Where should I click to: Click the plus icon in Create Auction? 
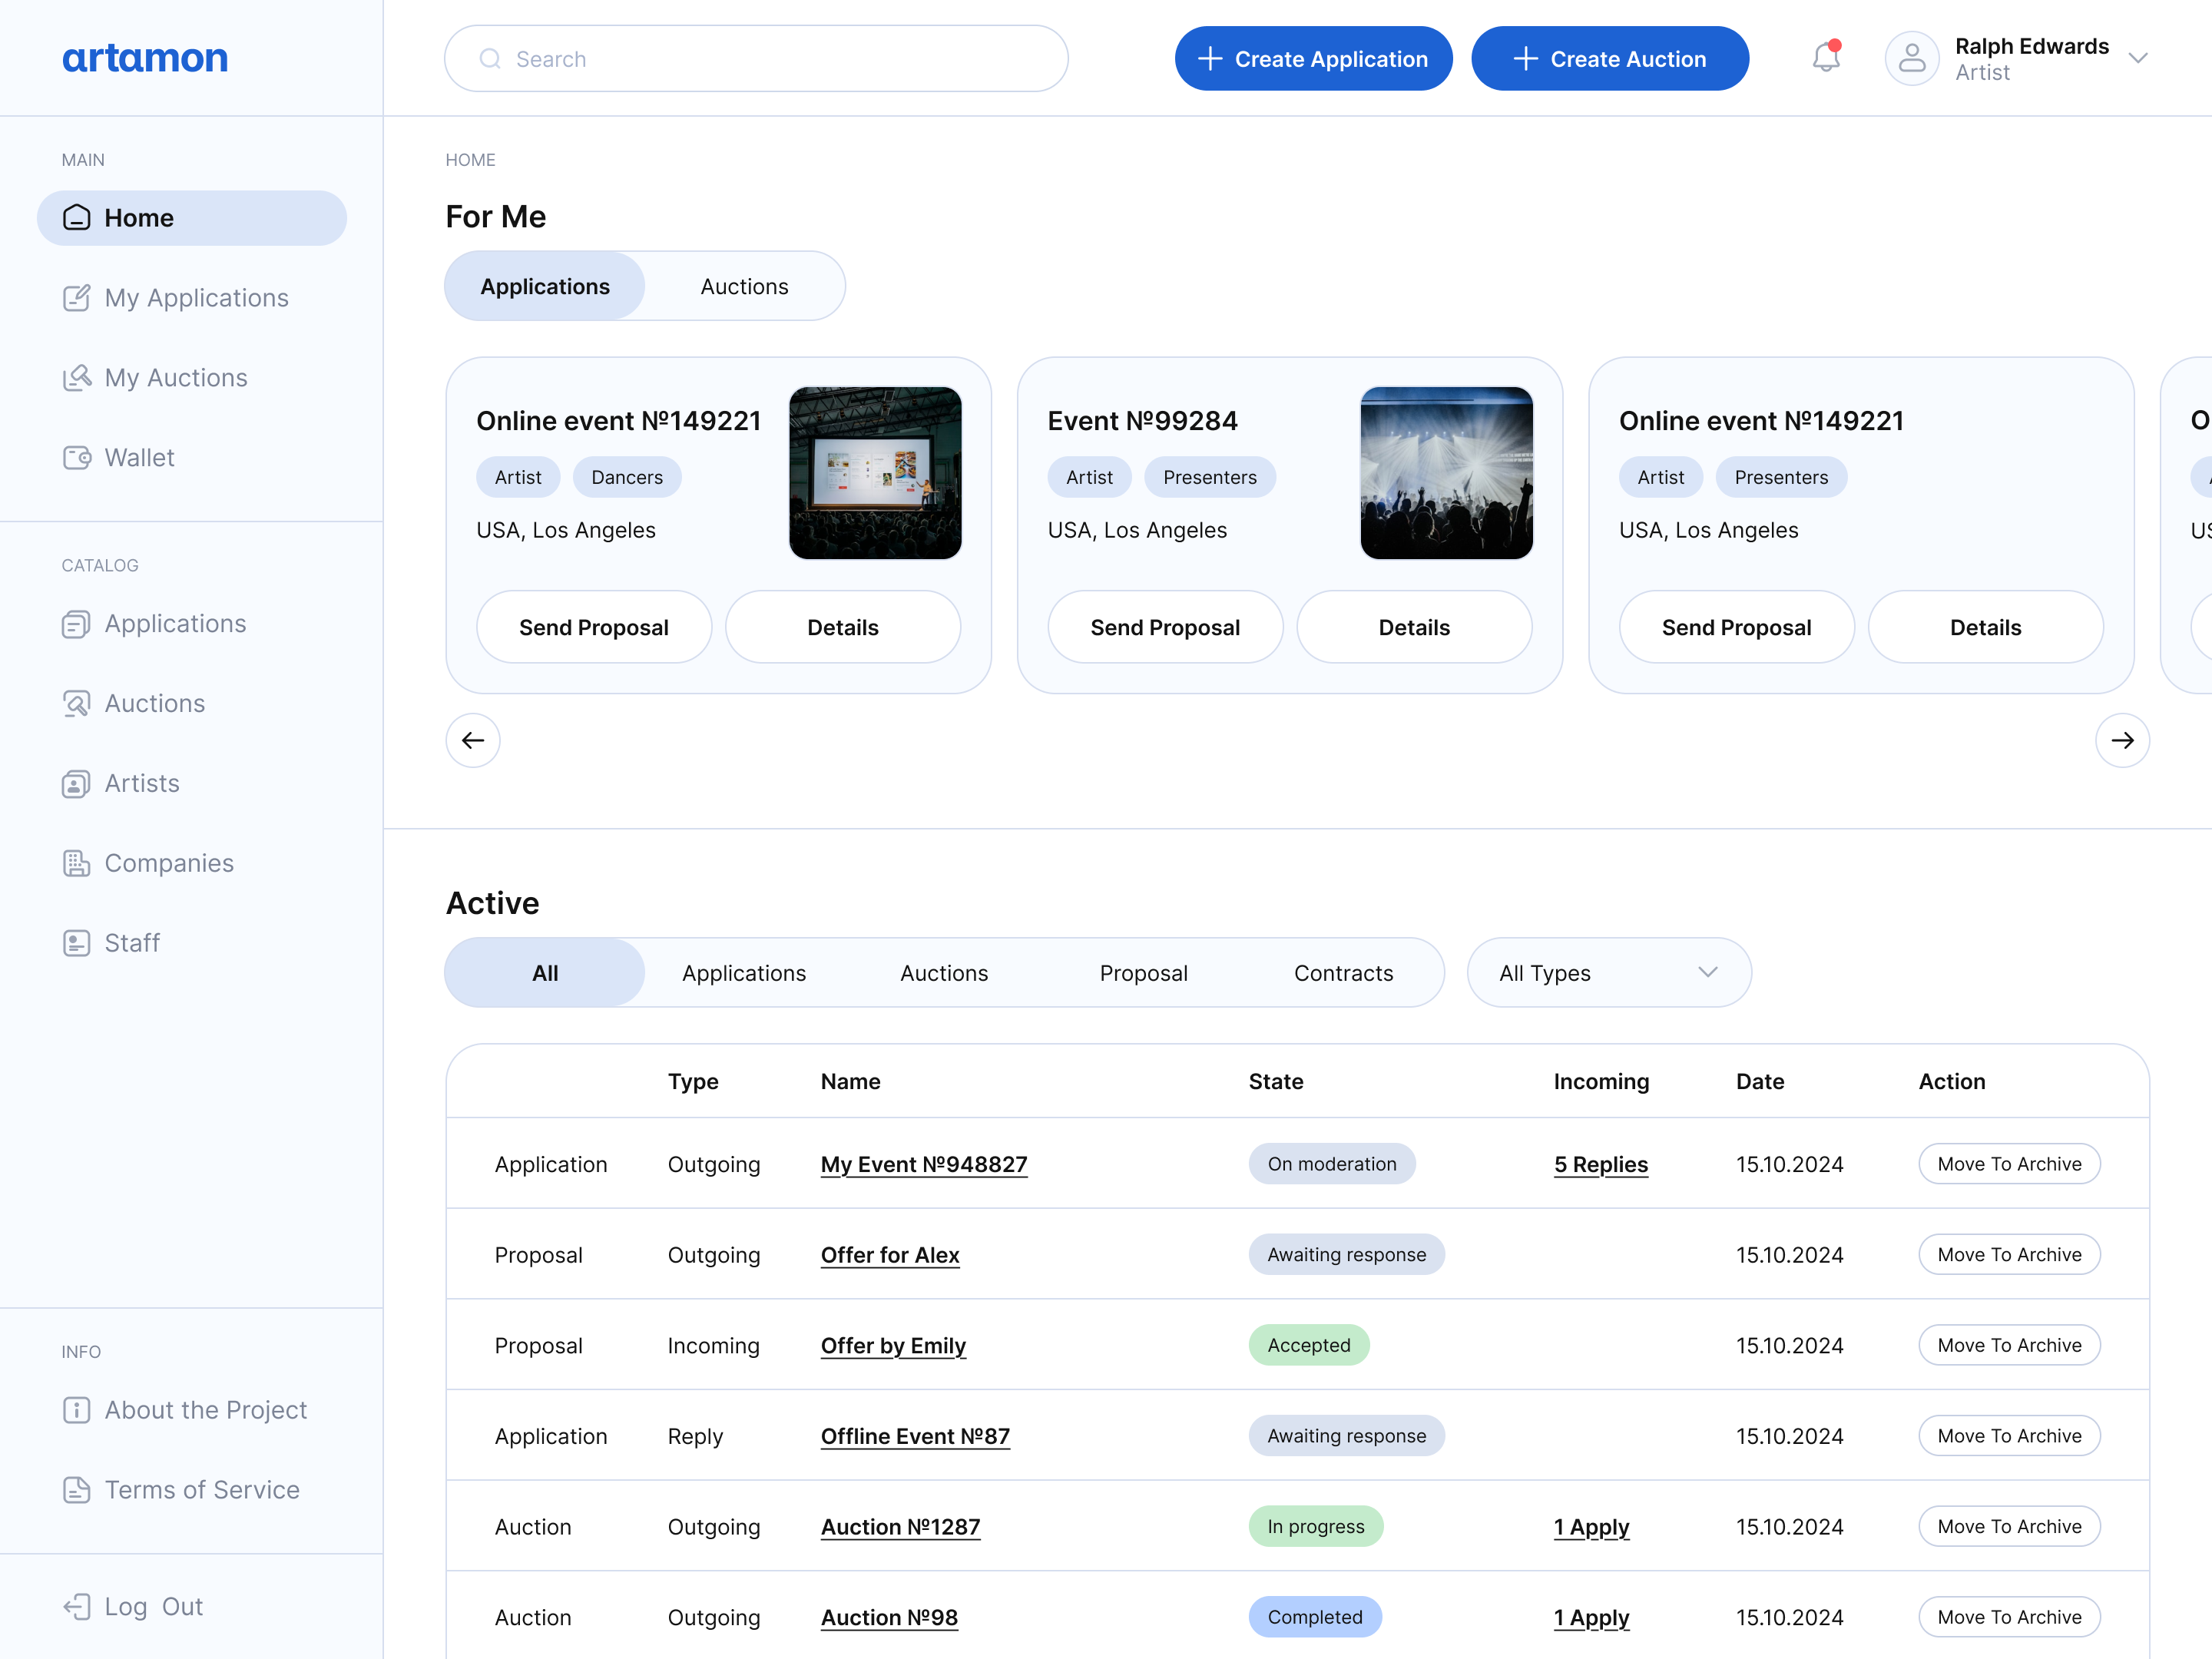(1525, 59)
